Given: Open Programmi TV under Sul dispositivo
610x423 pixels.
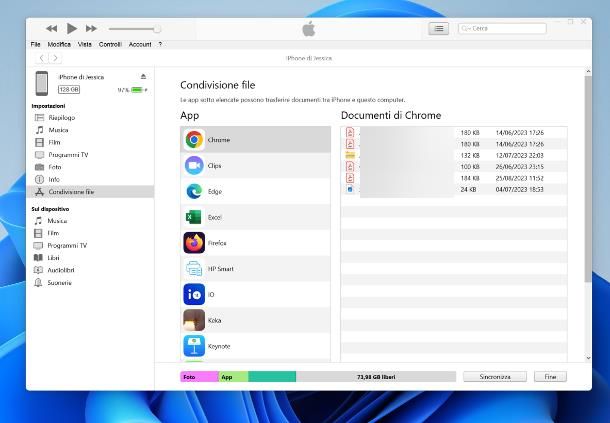Looking at the screenshot, I should 91,246.
